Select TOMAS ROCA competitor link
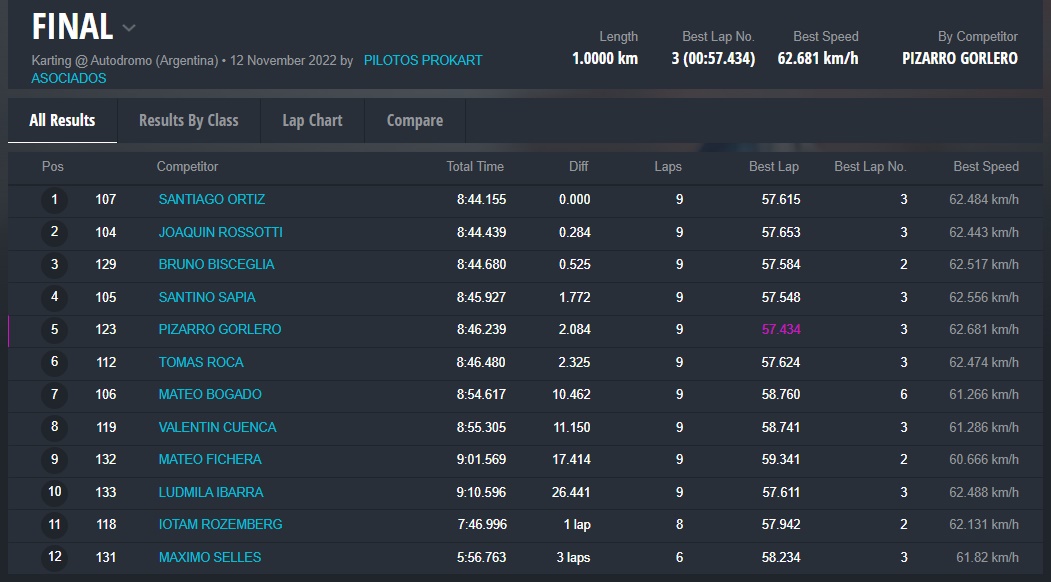1051x582 pixels. tap(201, 362)
